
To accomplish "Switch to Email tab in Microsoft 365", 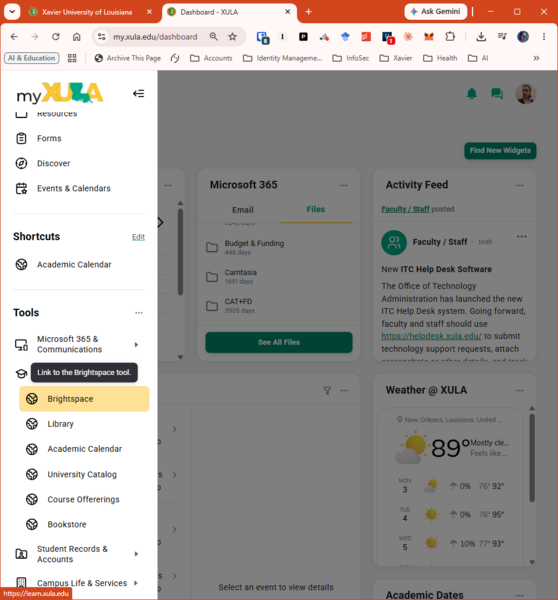I will [x=243, y=210].
